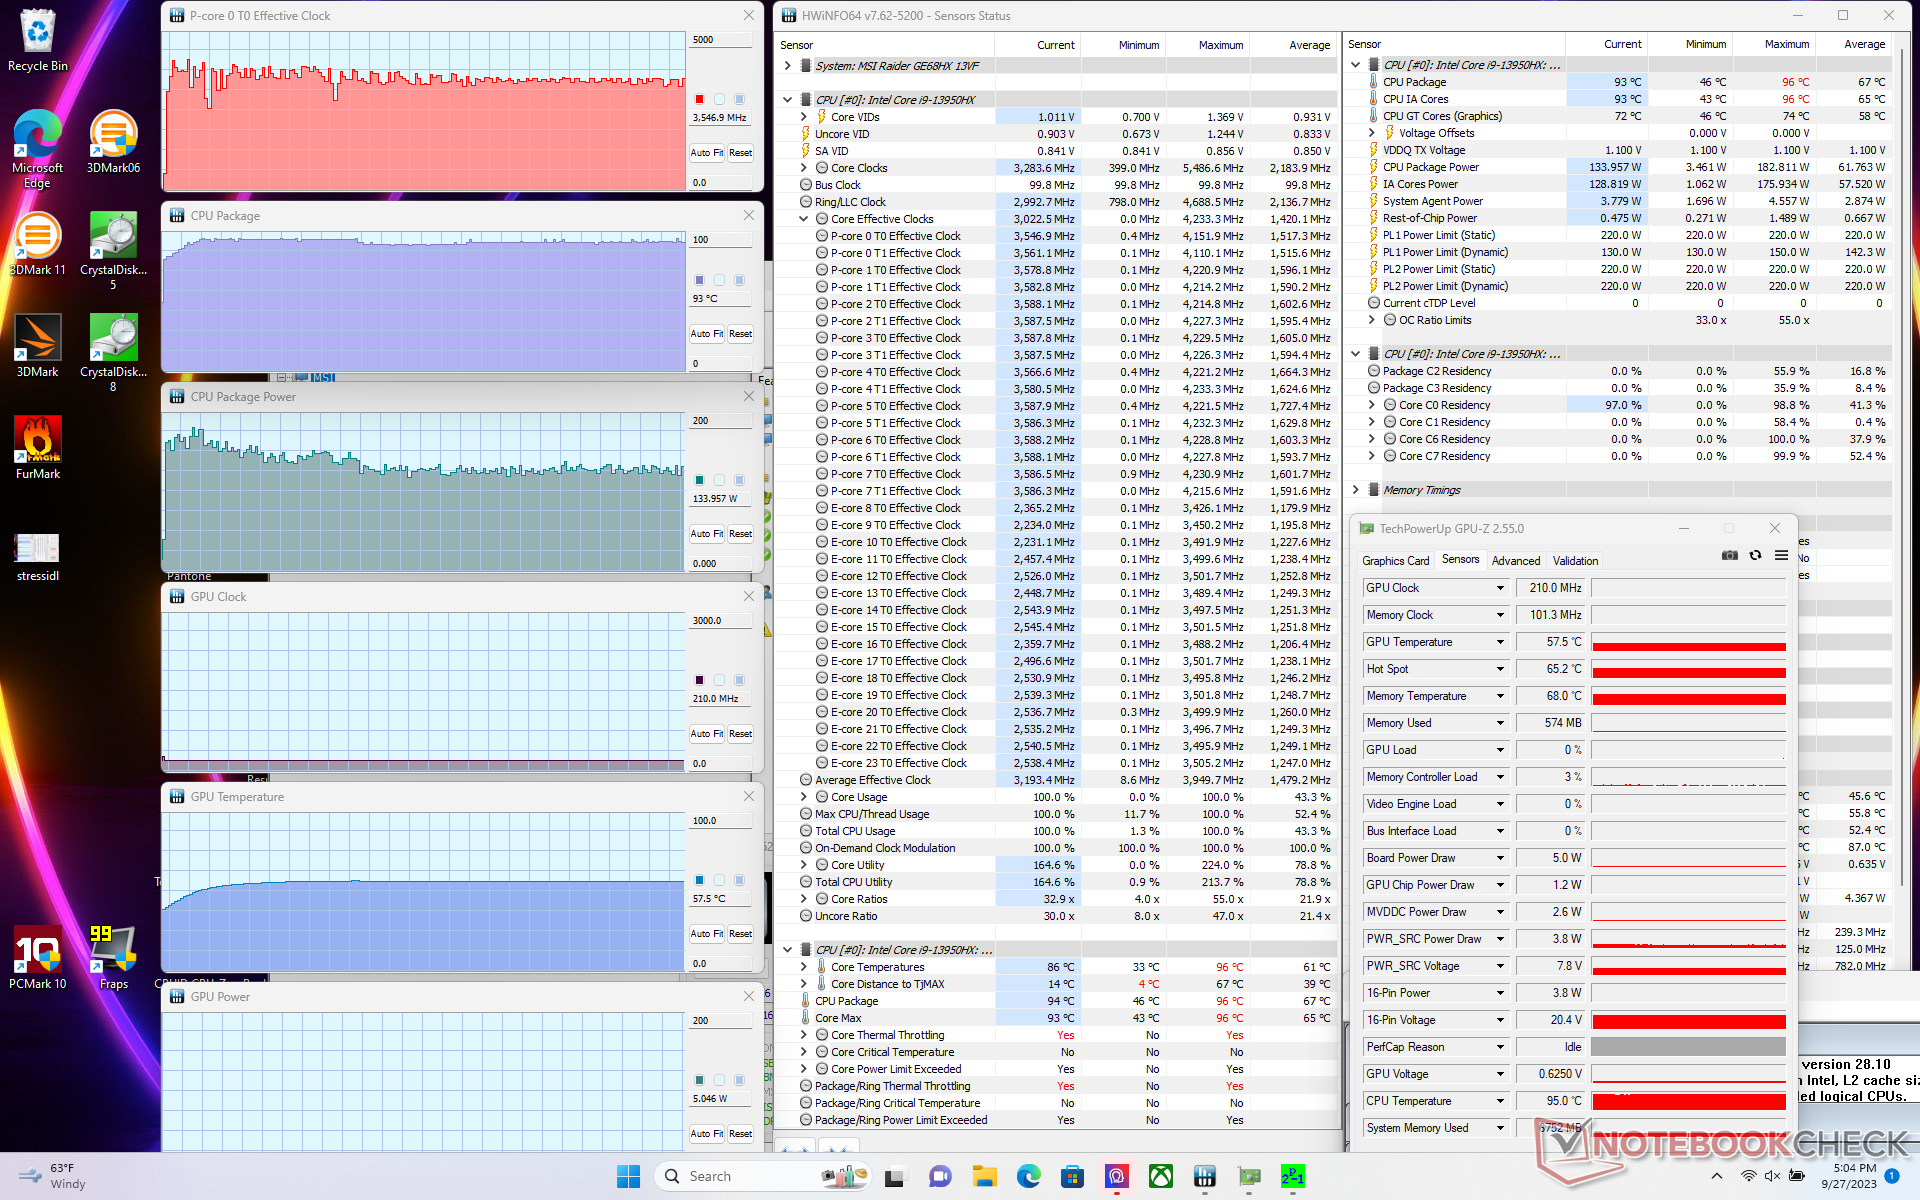
Task: Open the PerfCap Reason dropdown
Action: pyautogui.click(x=1500, y=1047)
